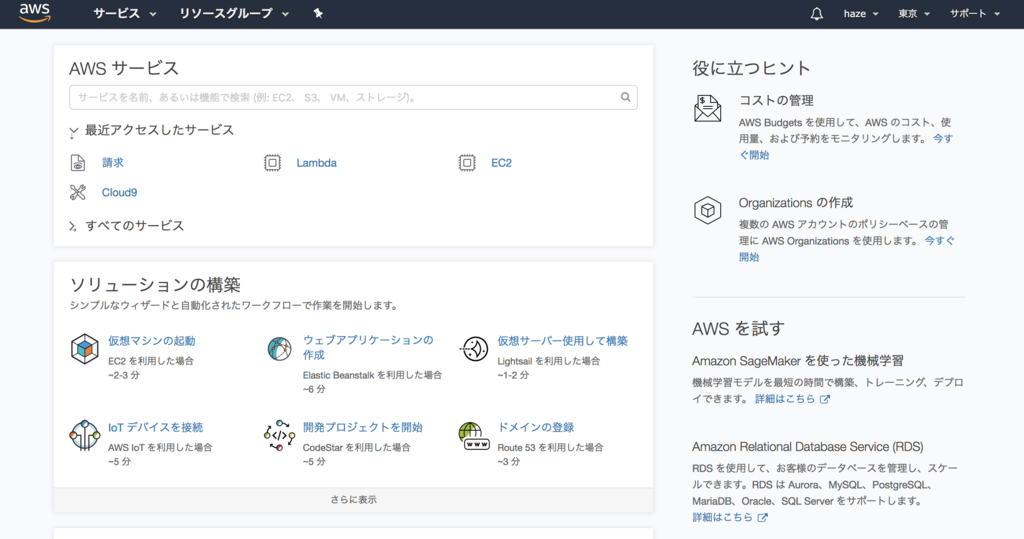Click the Elastic Beanstalk web app globe icon

pyautogui.click(x=280, y=349)
